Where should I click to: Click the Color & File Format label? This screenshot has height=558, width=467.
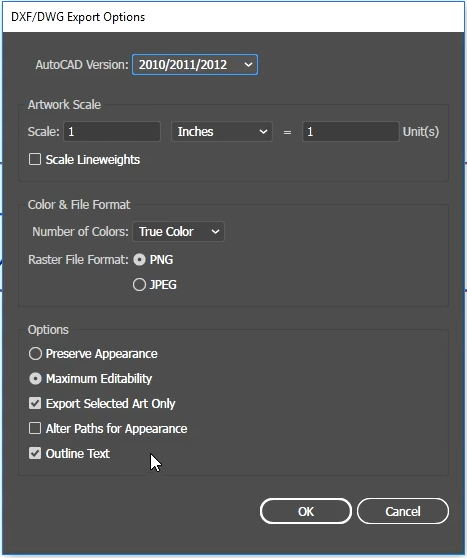[x=79, y=205]
